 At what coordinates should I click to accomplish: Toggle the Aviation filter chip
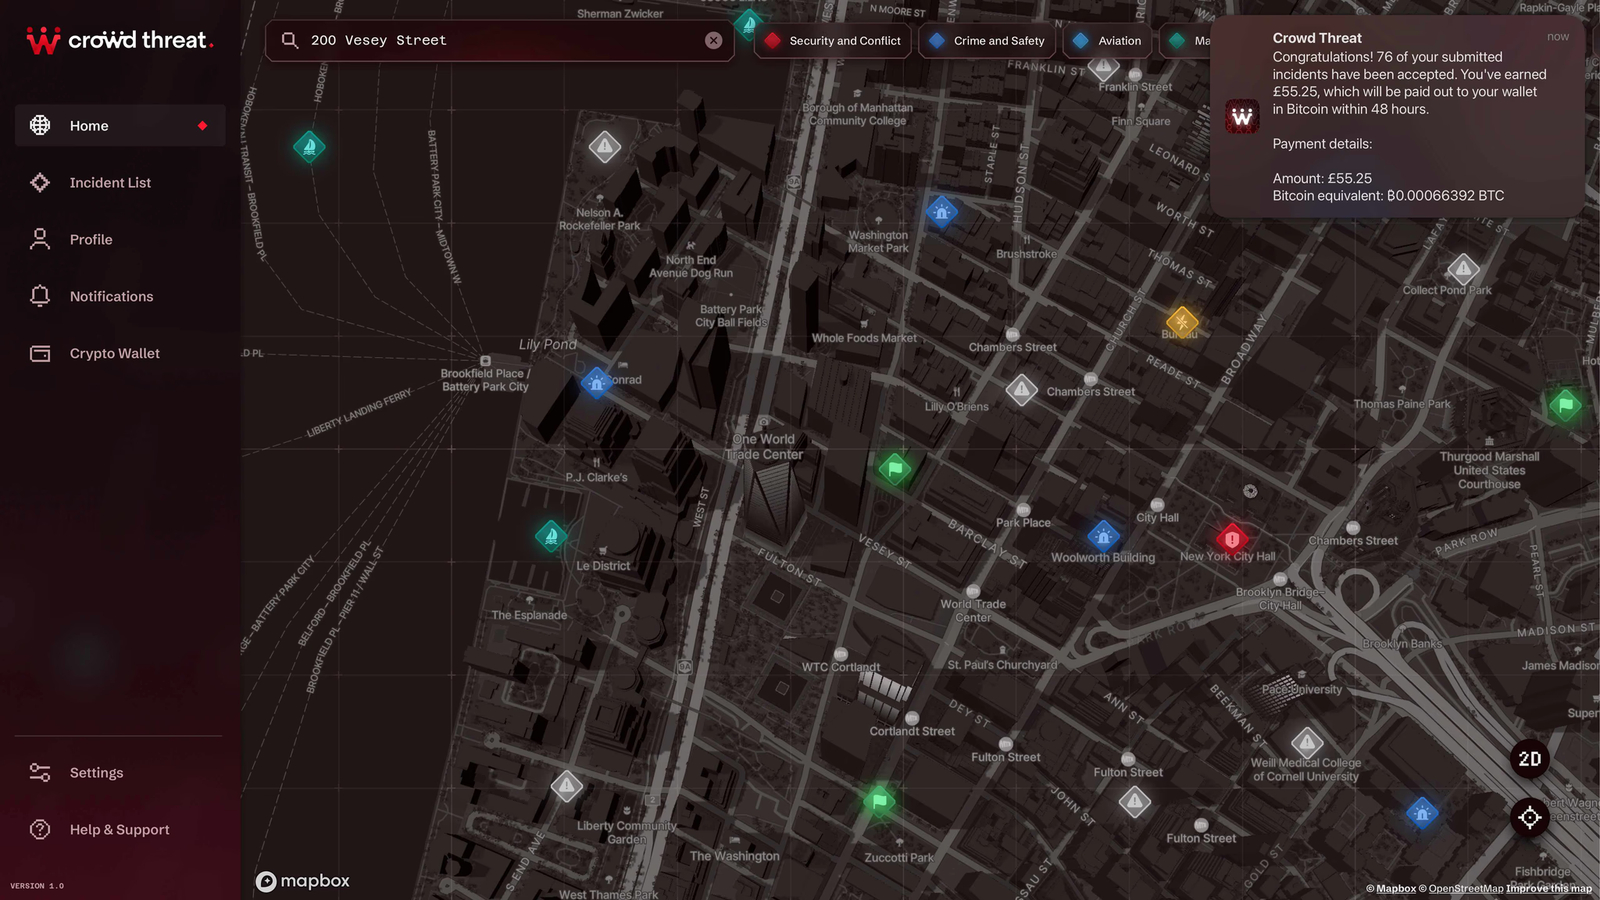(1106, 41)
